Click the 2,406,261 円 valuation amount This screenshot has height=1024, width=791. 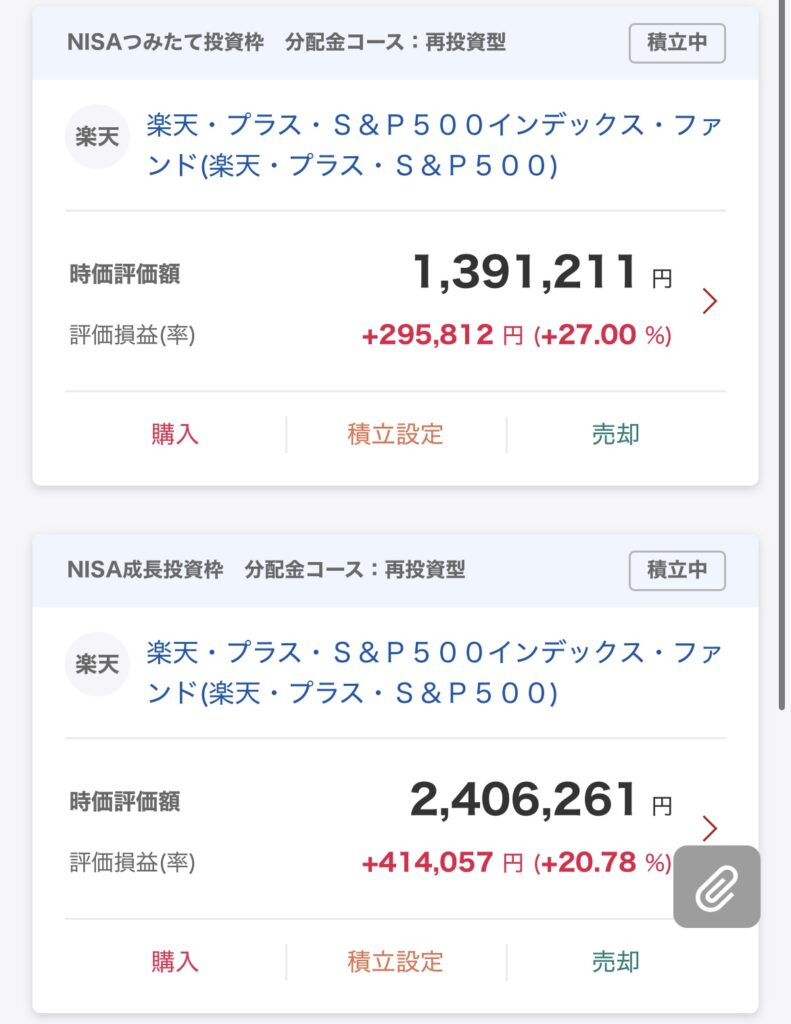coord(523,800)
